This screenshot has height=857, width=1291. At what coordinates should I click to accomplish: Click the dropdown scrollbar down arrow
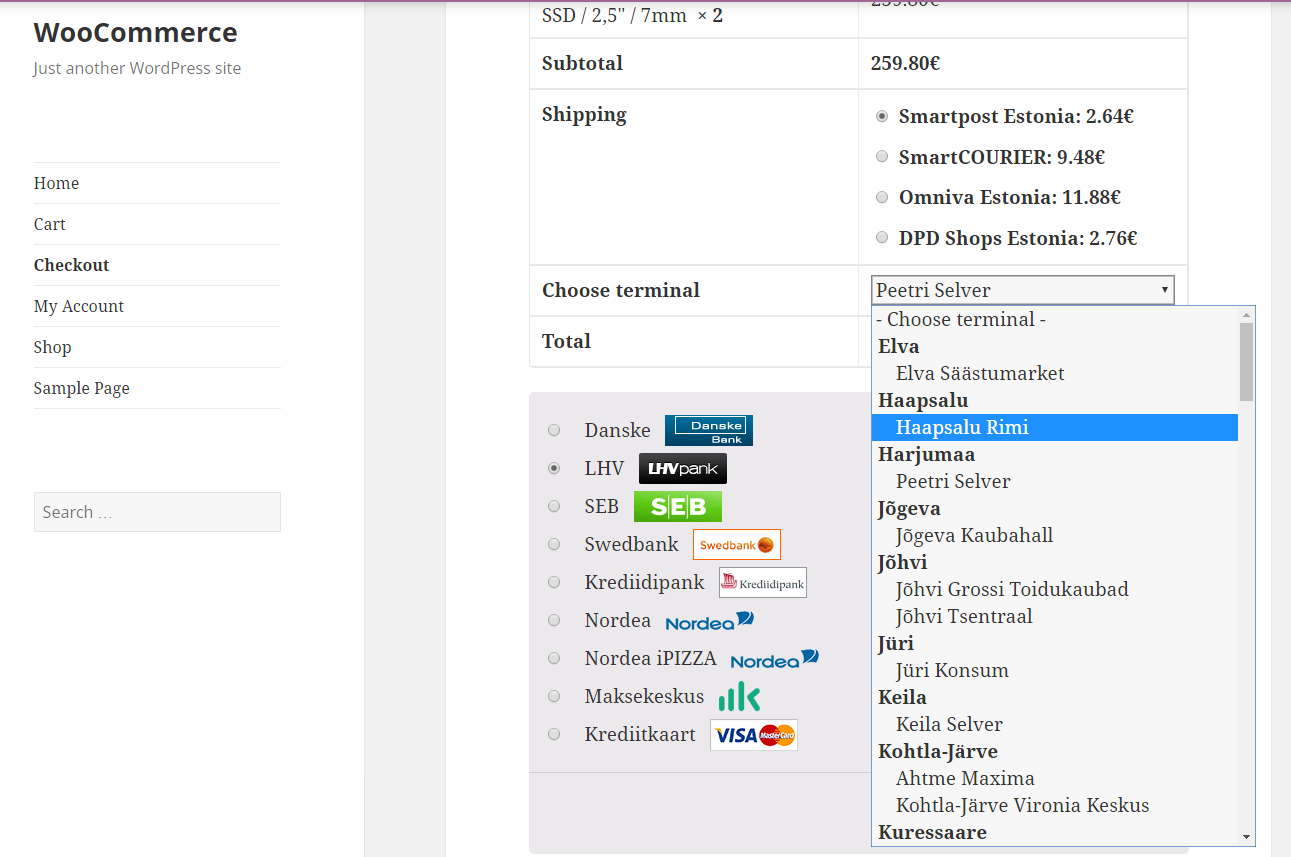(1246, 836)
